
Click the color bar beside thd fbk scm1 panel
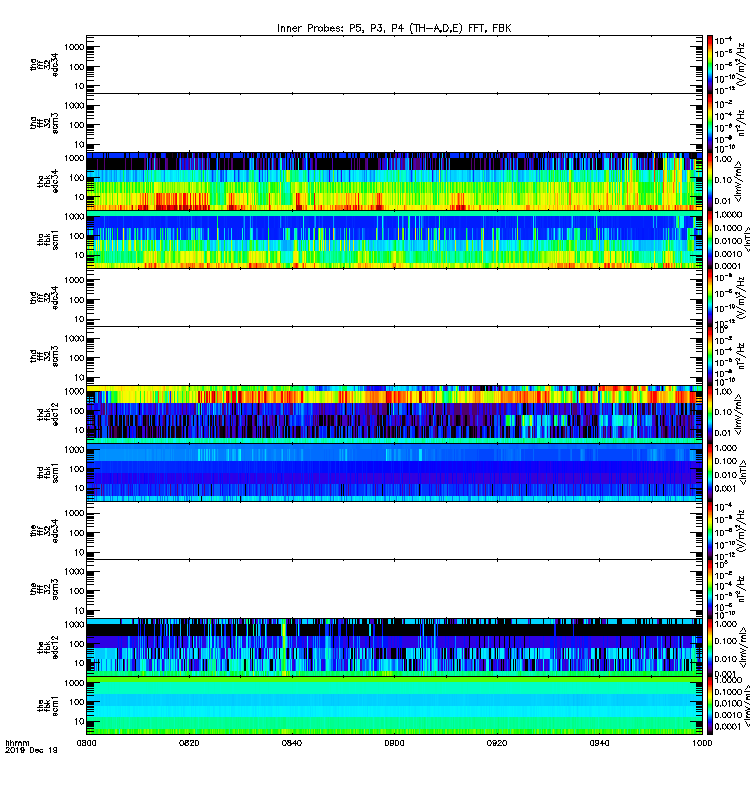pos(710,472)
